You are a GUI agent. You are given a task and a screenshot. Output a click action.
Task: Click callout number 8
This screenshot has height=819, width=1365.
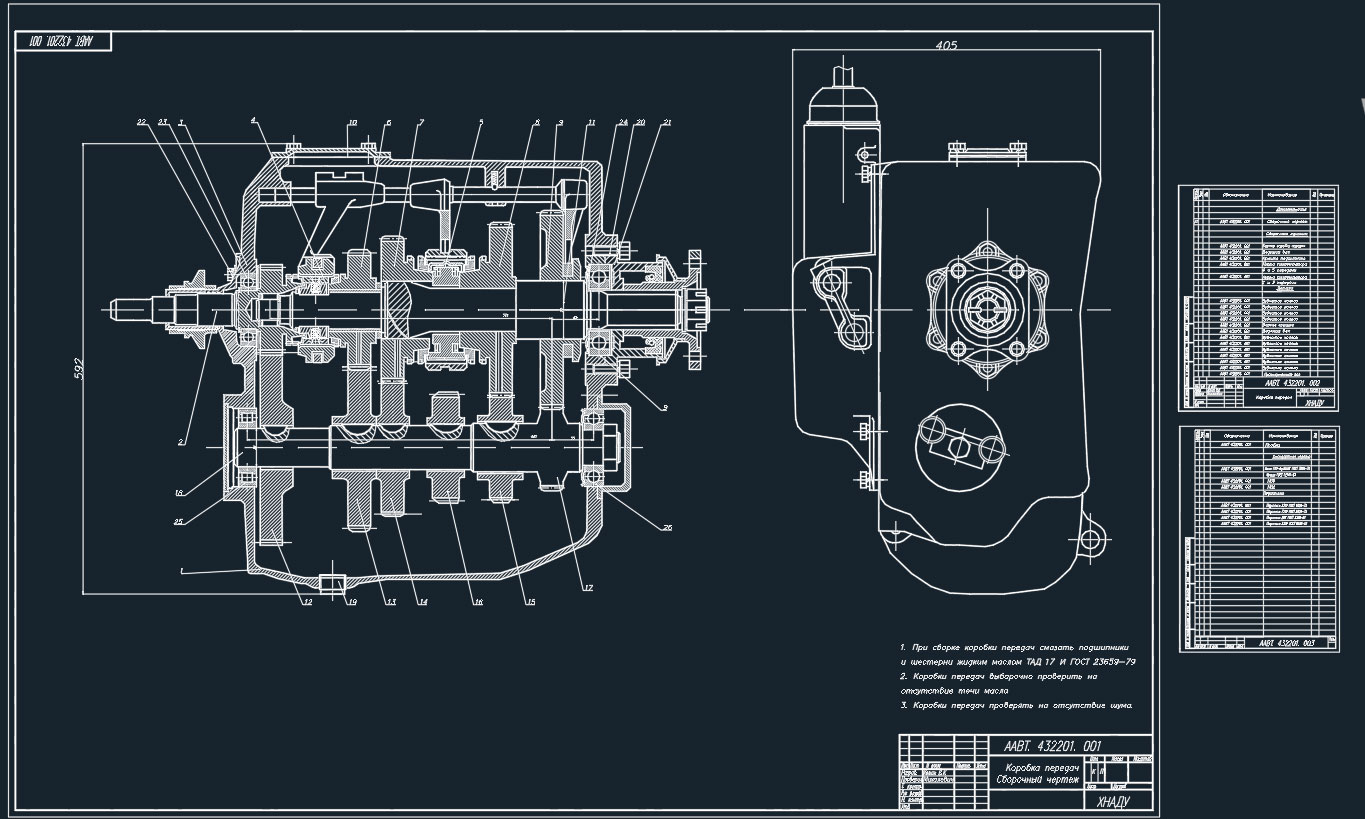pyautogui.click(x=537, y=122)
